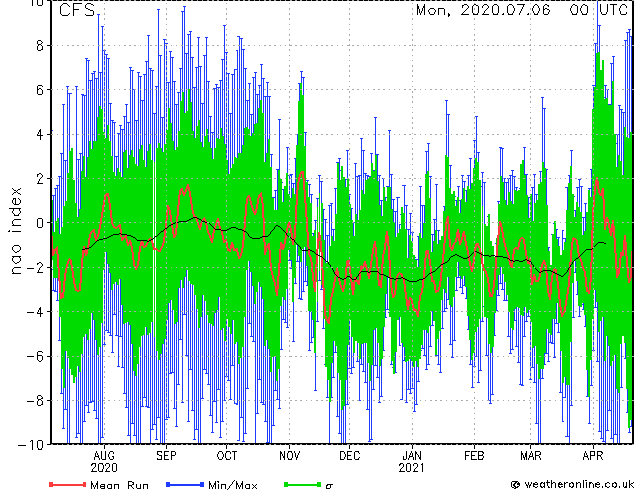The image size is (634, 490).
Task: Click the DEC x-axis month label
Action: coord(350,456)
